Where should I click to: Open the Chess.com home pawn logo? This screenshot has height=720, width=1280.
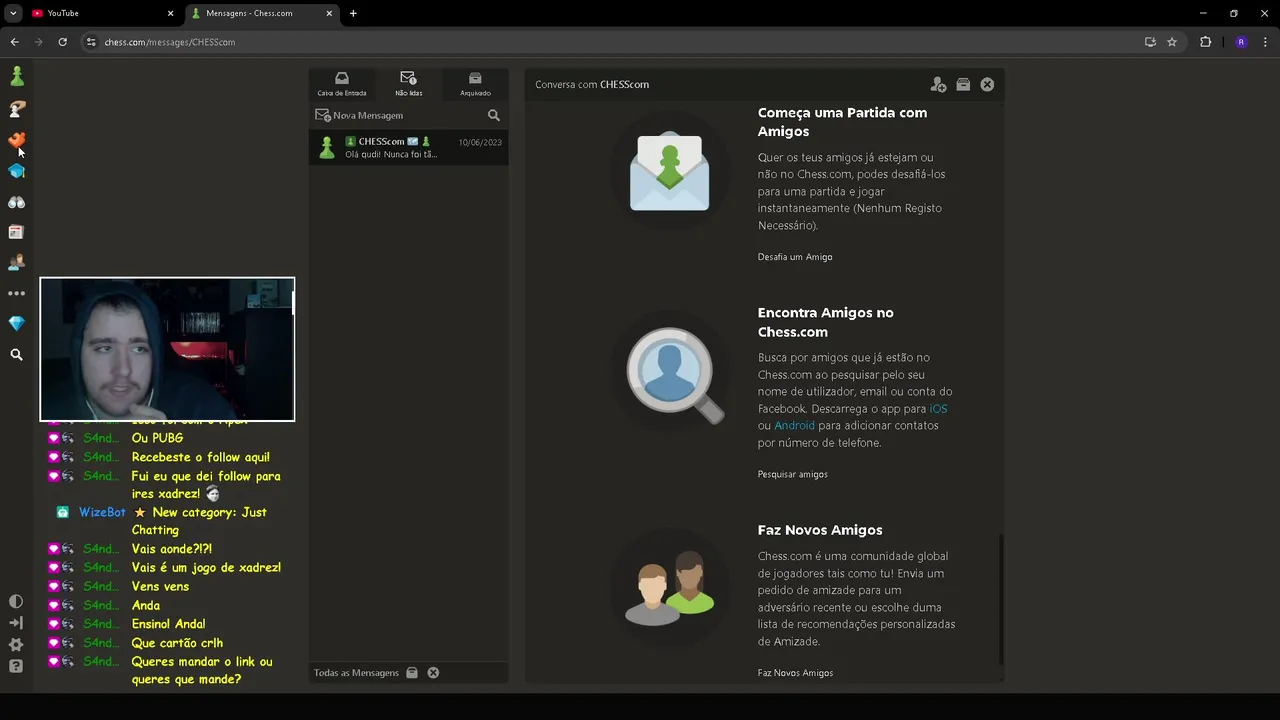16,77
